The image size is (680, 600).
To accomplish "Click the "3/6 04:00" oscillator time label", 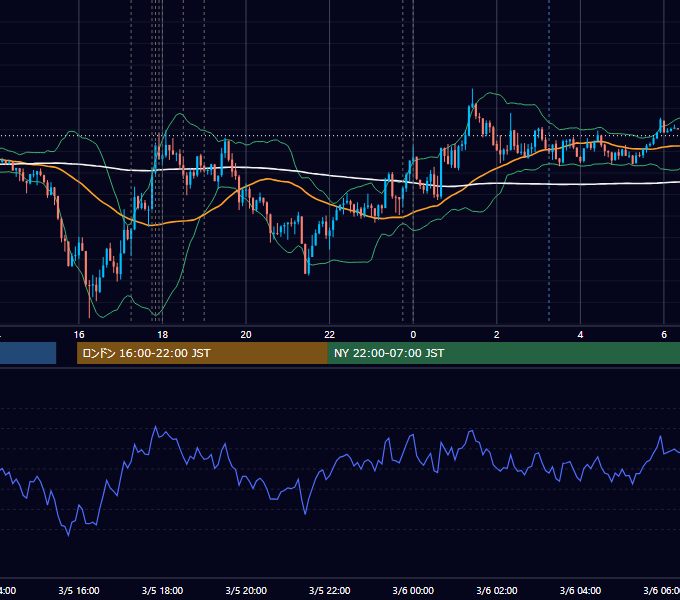I will click(580, 590).
